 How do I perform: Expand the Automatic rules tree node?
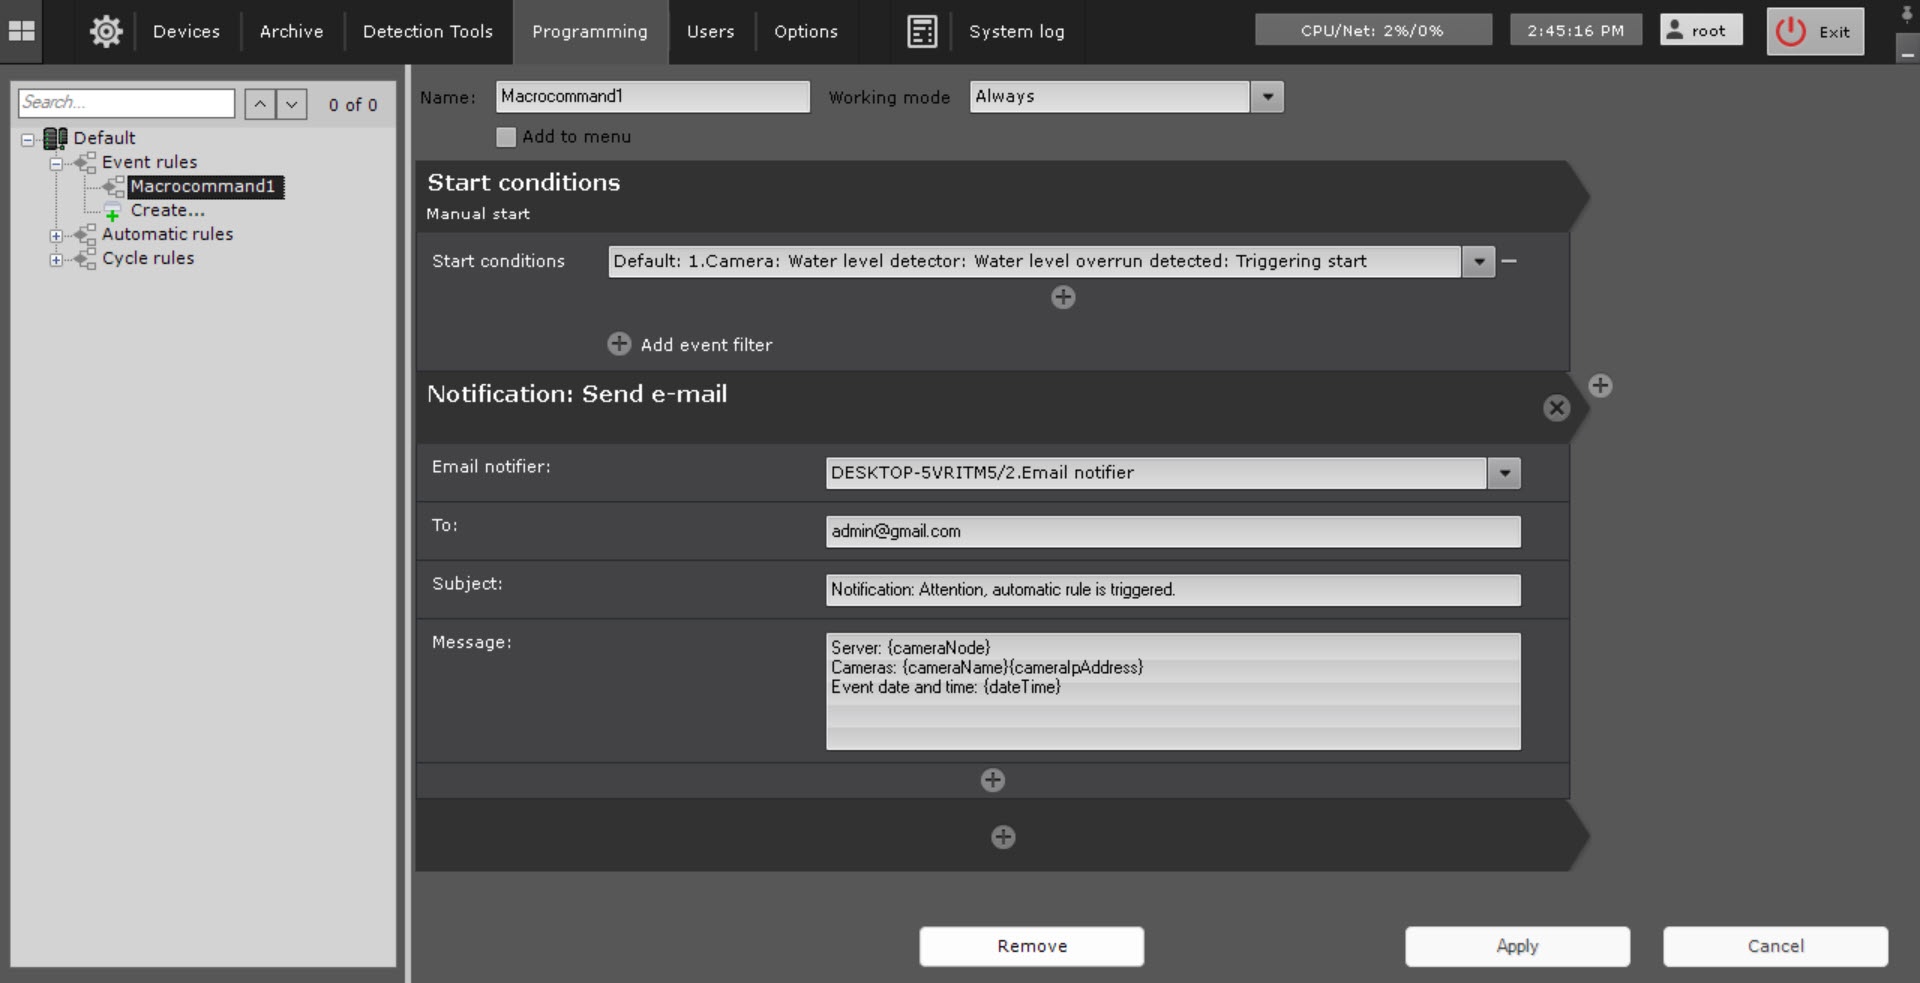(x=56, y=236)
